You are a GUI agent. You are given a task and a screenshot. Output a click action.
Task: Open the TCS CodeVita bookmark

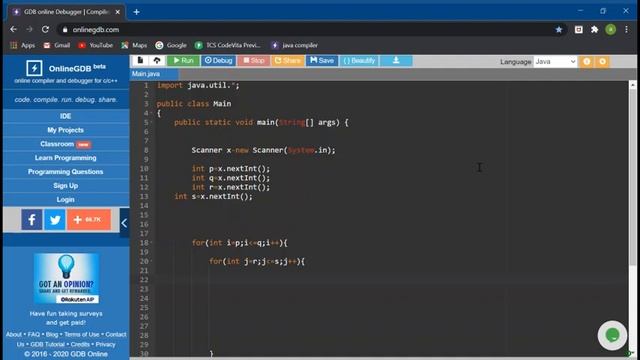coord(228,45)
